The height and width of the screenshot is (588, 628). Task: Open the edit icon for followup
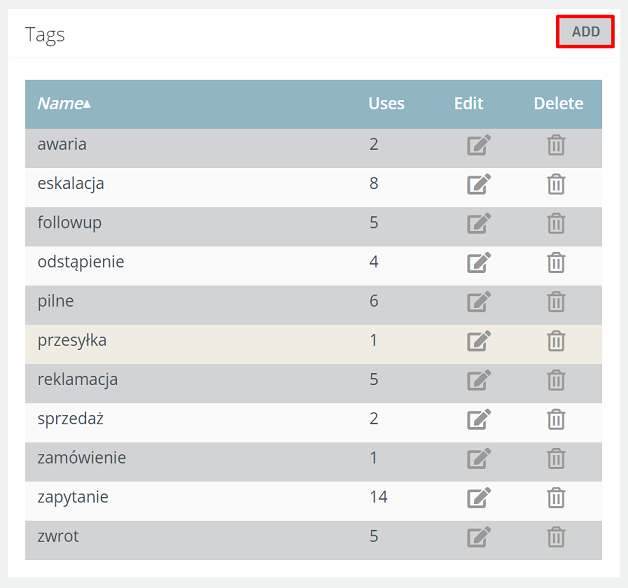click(479, 223)
